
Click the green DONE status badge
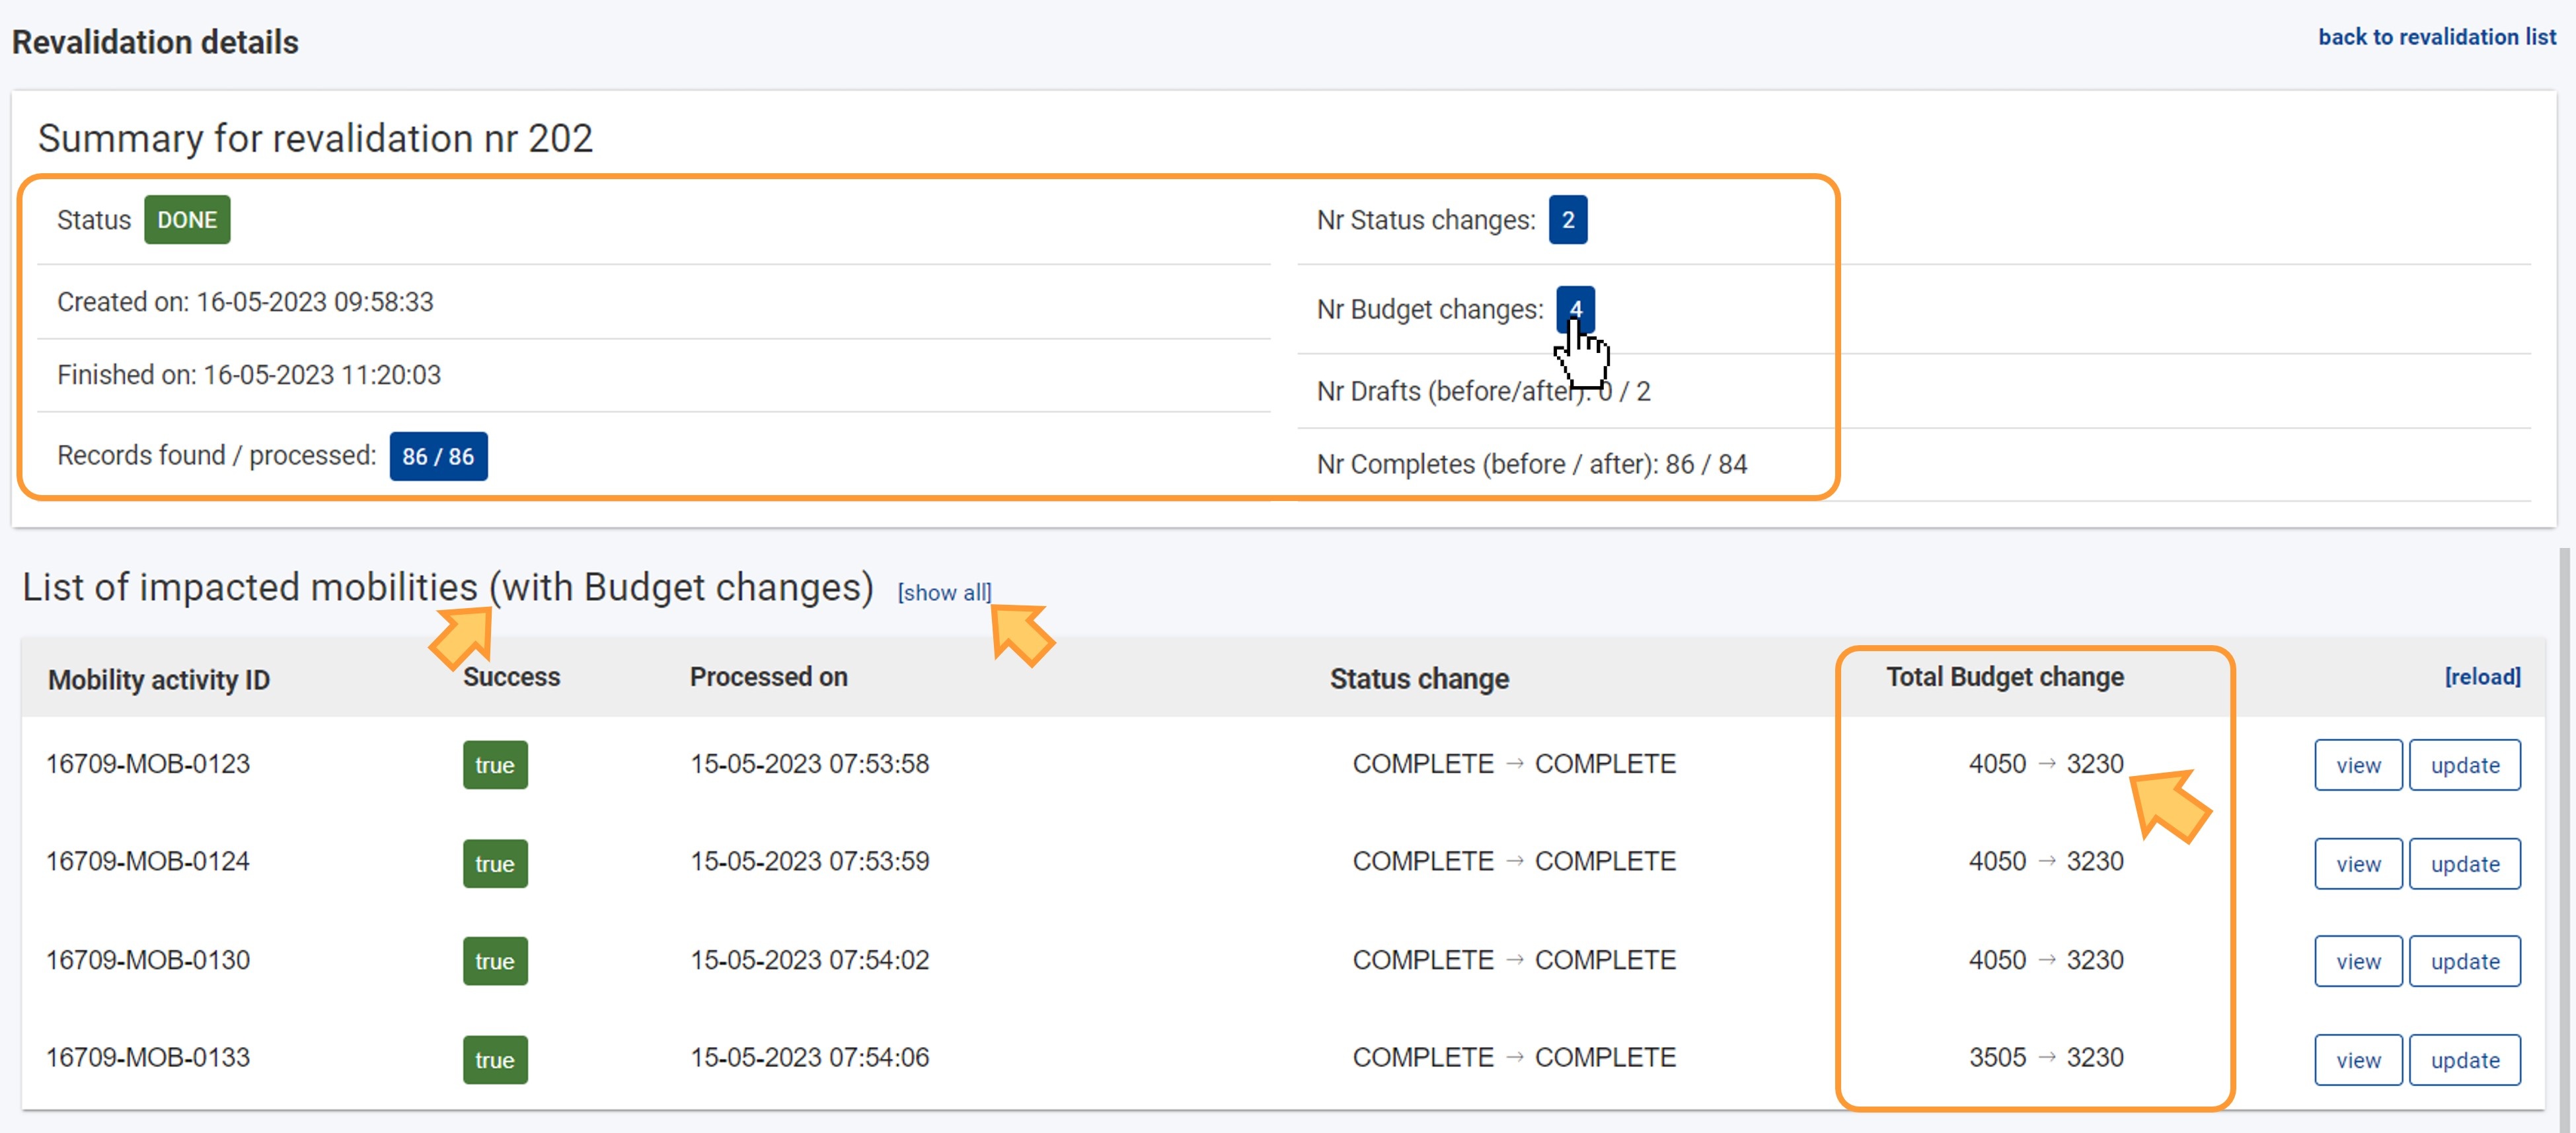(187, 220)
